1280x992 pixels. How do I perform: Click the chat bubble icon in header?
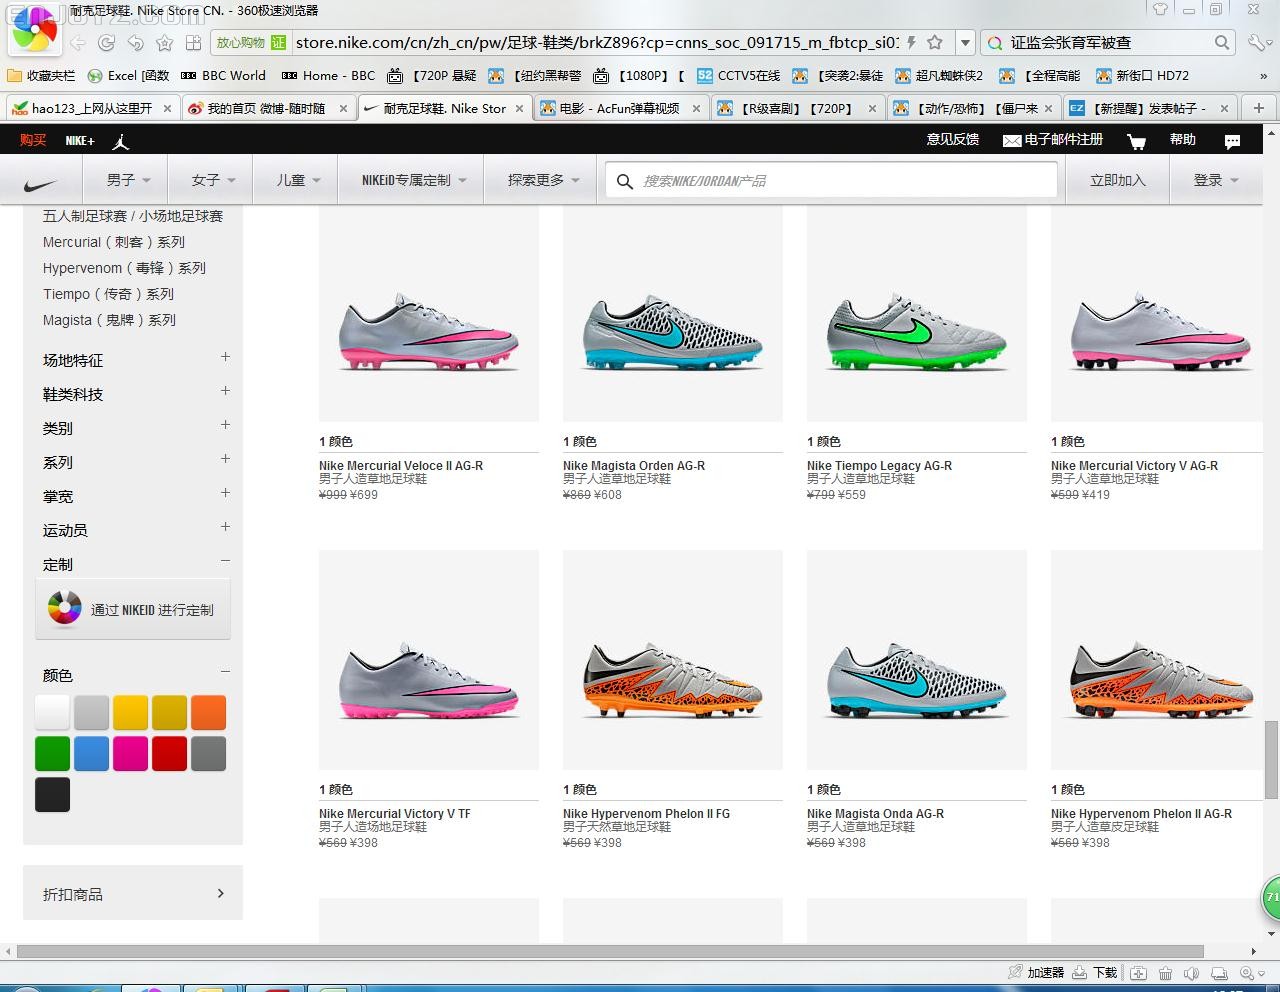tap(1232, 141)
